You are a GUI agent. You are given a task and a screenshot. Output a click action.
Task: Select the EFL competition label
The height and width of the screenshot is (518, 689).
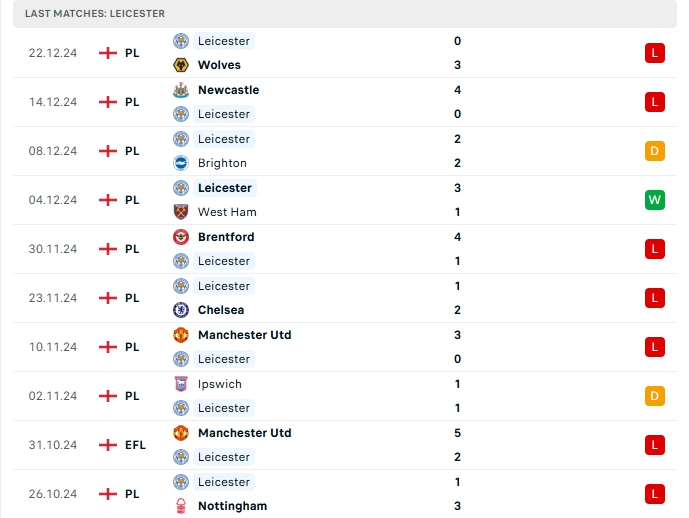(x=135, y=445)
